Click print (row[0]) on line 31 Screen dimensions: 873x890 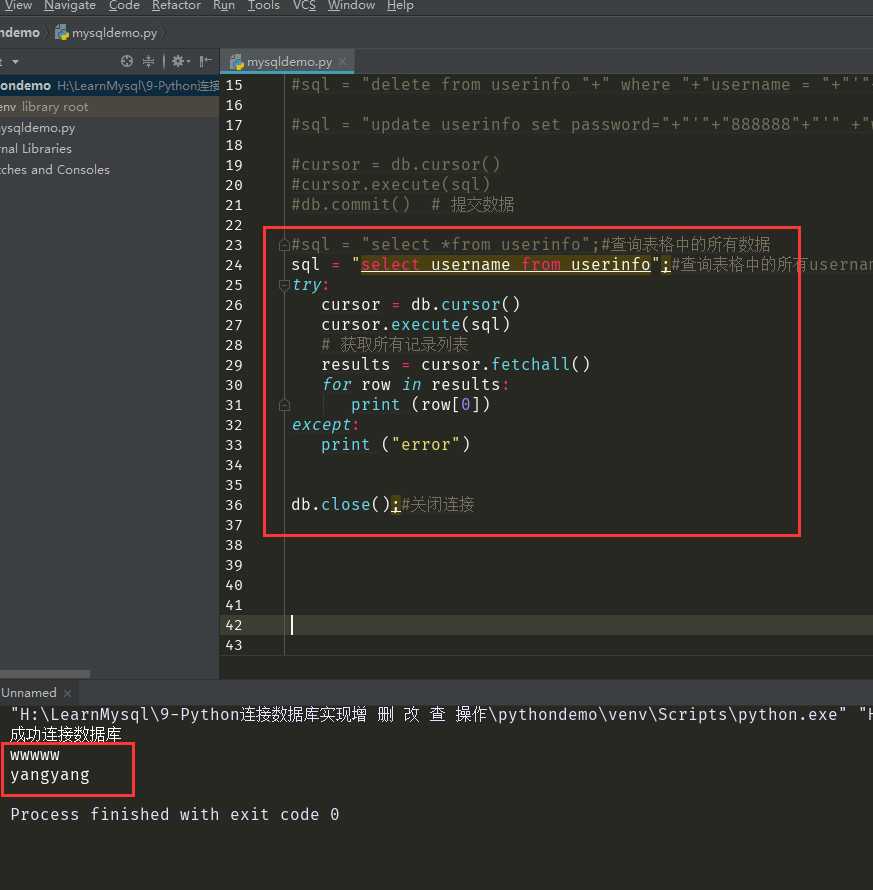pyautogui.click(x=421, y=405)
